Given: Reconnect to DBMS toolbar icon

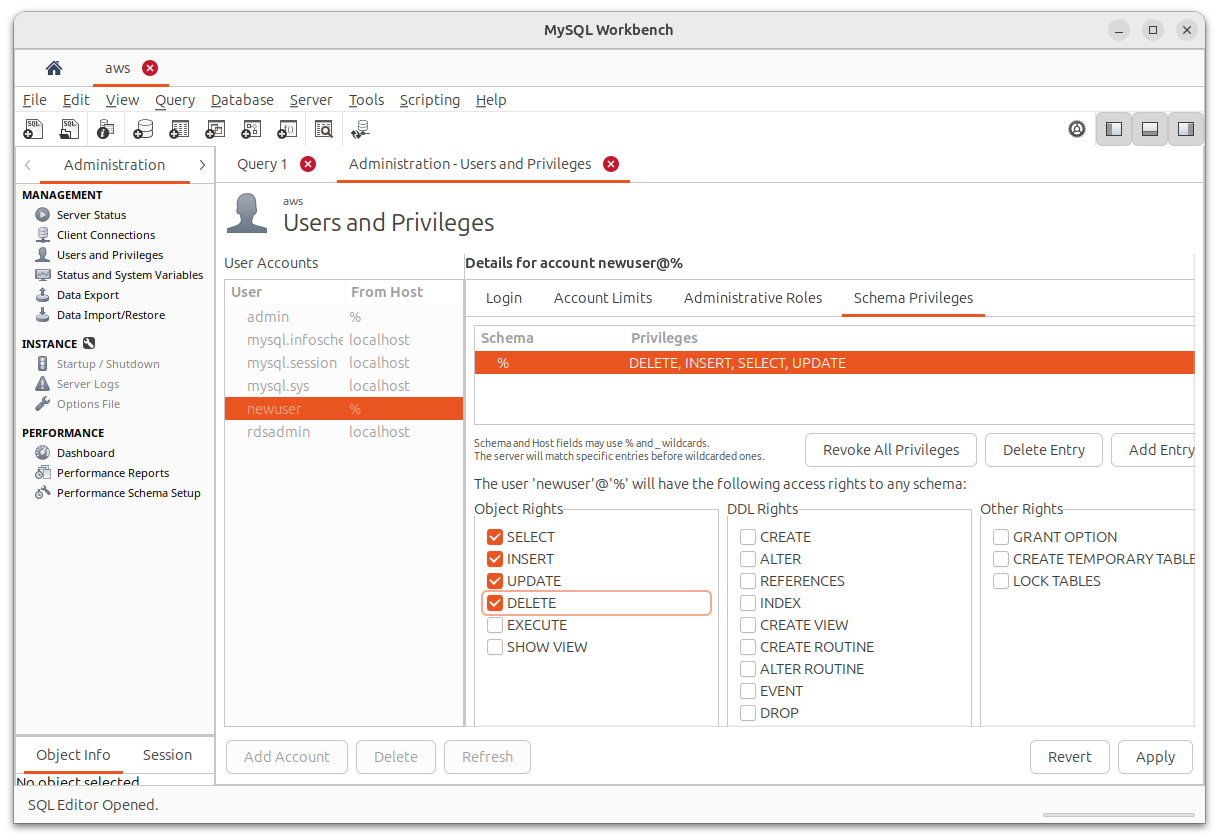Looking at the screenshot, I should pyautogui.click(x=361, y=129).
